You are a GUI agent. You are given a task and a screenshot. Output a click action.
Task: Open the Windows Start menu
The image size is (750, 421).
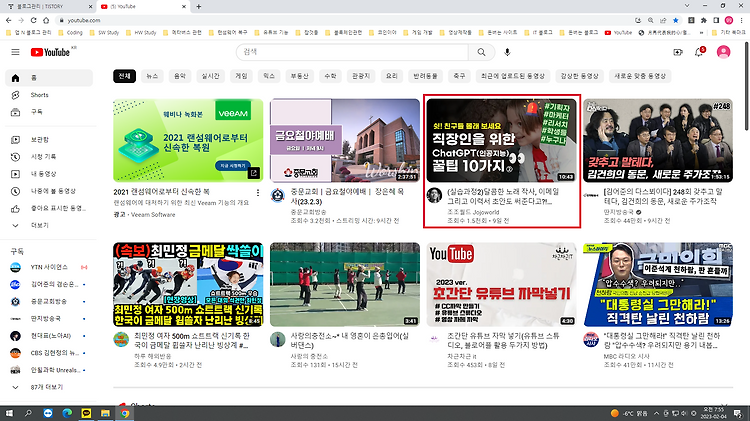pos(9,413)
